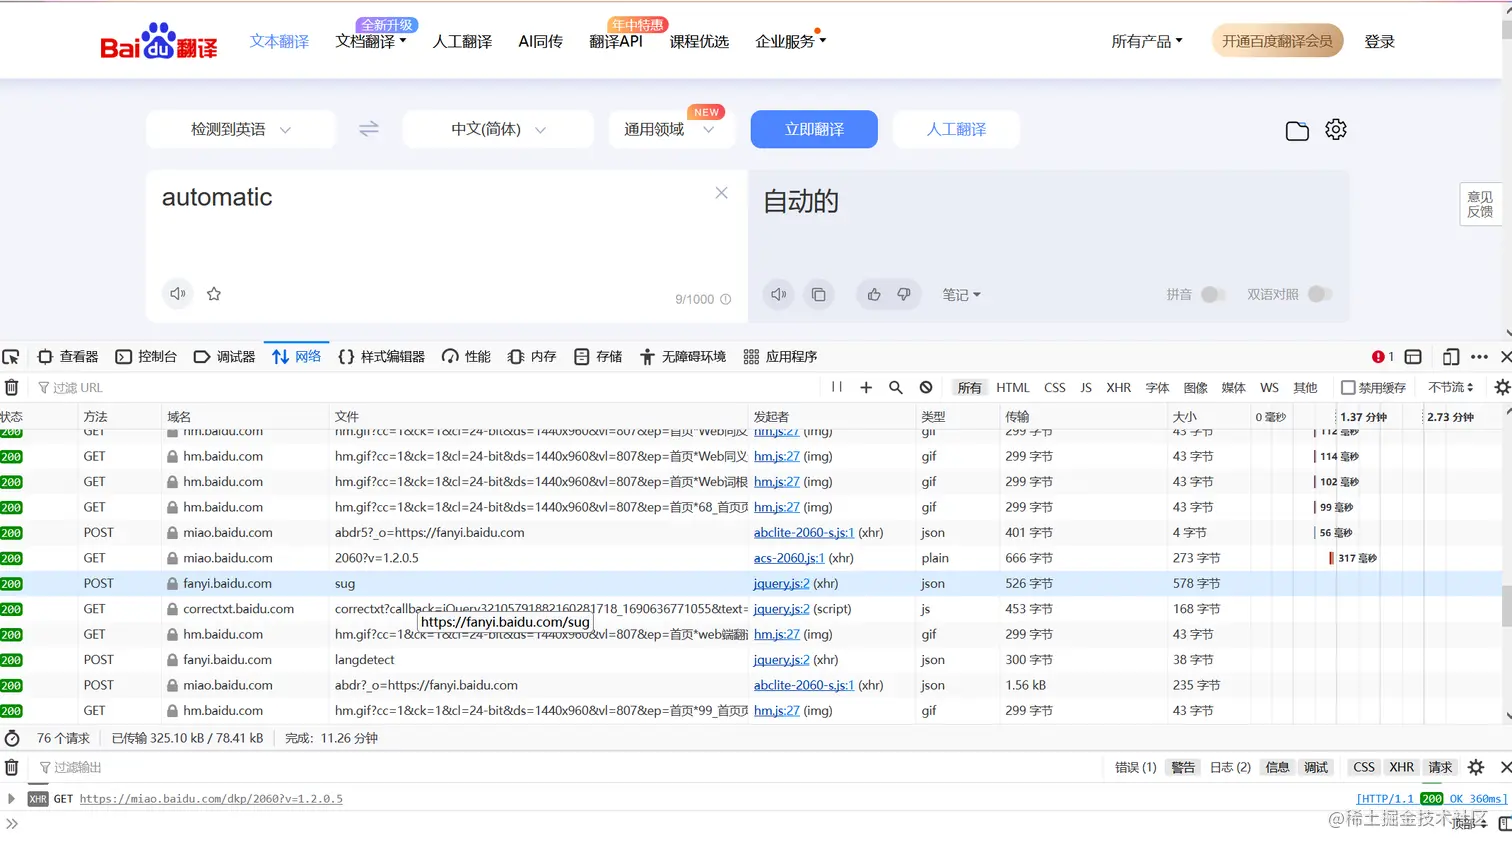Filter network by XHR type
The image size is (1512, 852).
tap(1118, 387)
